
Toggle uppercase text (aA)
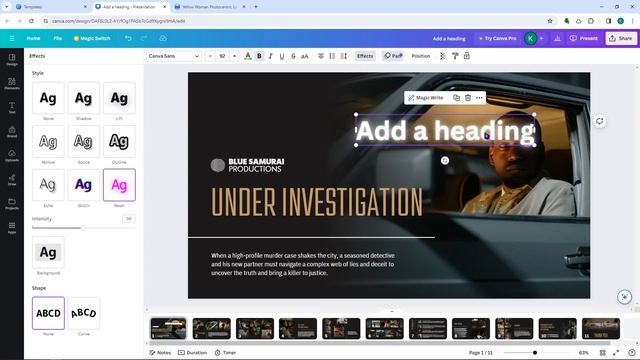coord(304,56)
